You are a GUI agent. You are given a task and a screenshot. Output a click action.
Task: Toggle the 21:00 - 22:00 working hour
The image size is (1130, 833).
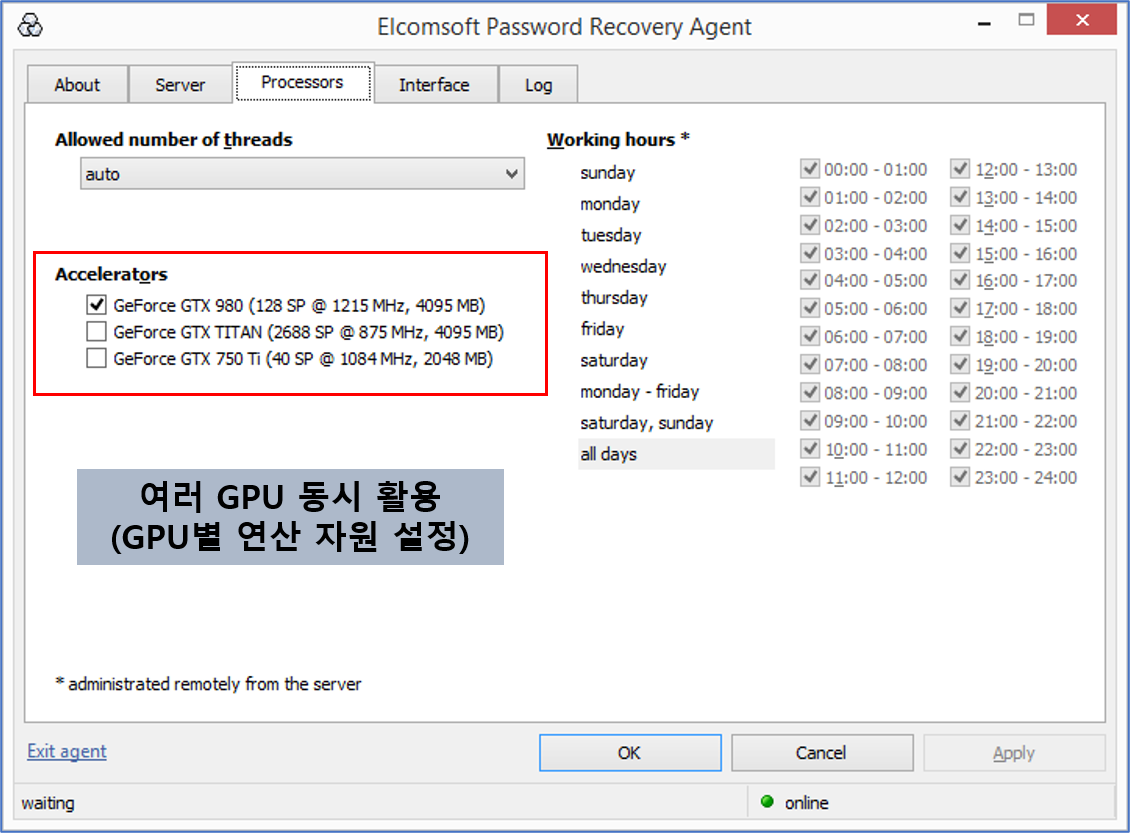click(x=960, y=421)
